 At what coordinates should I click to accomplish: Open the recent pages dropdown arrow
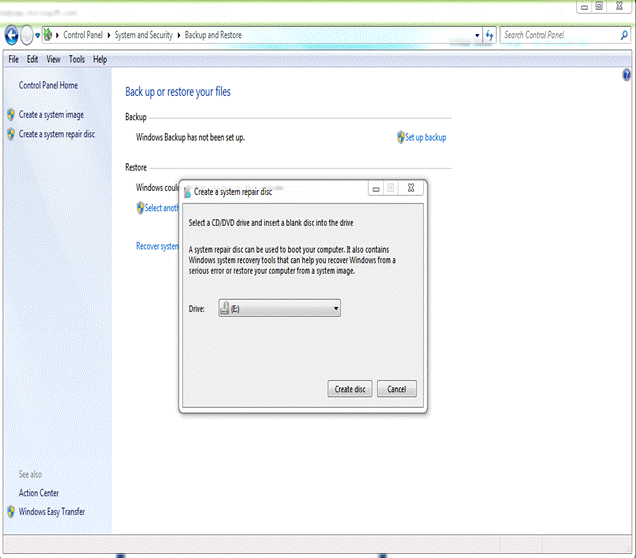37,35
